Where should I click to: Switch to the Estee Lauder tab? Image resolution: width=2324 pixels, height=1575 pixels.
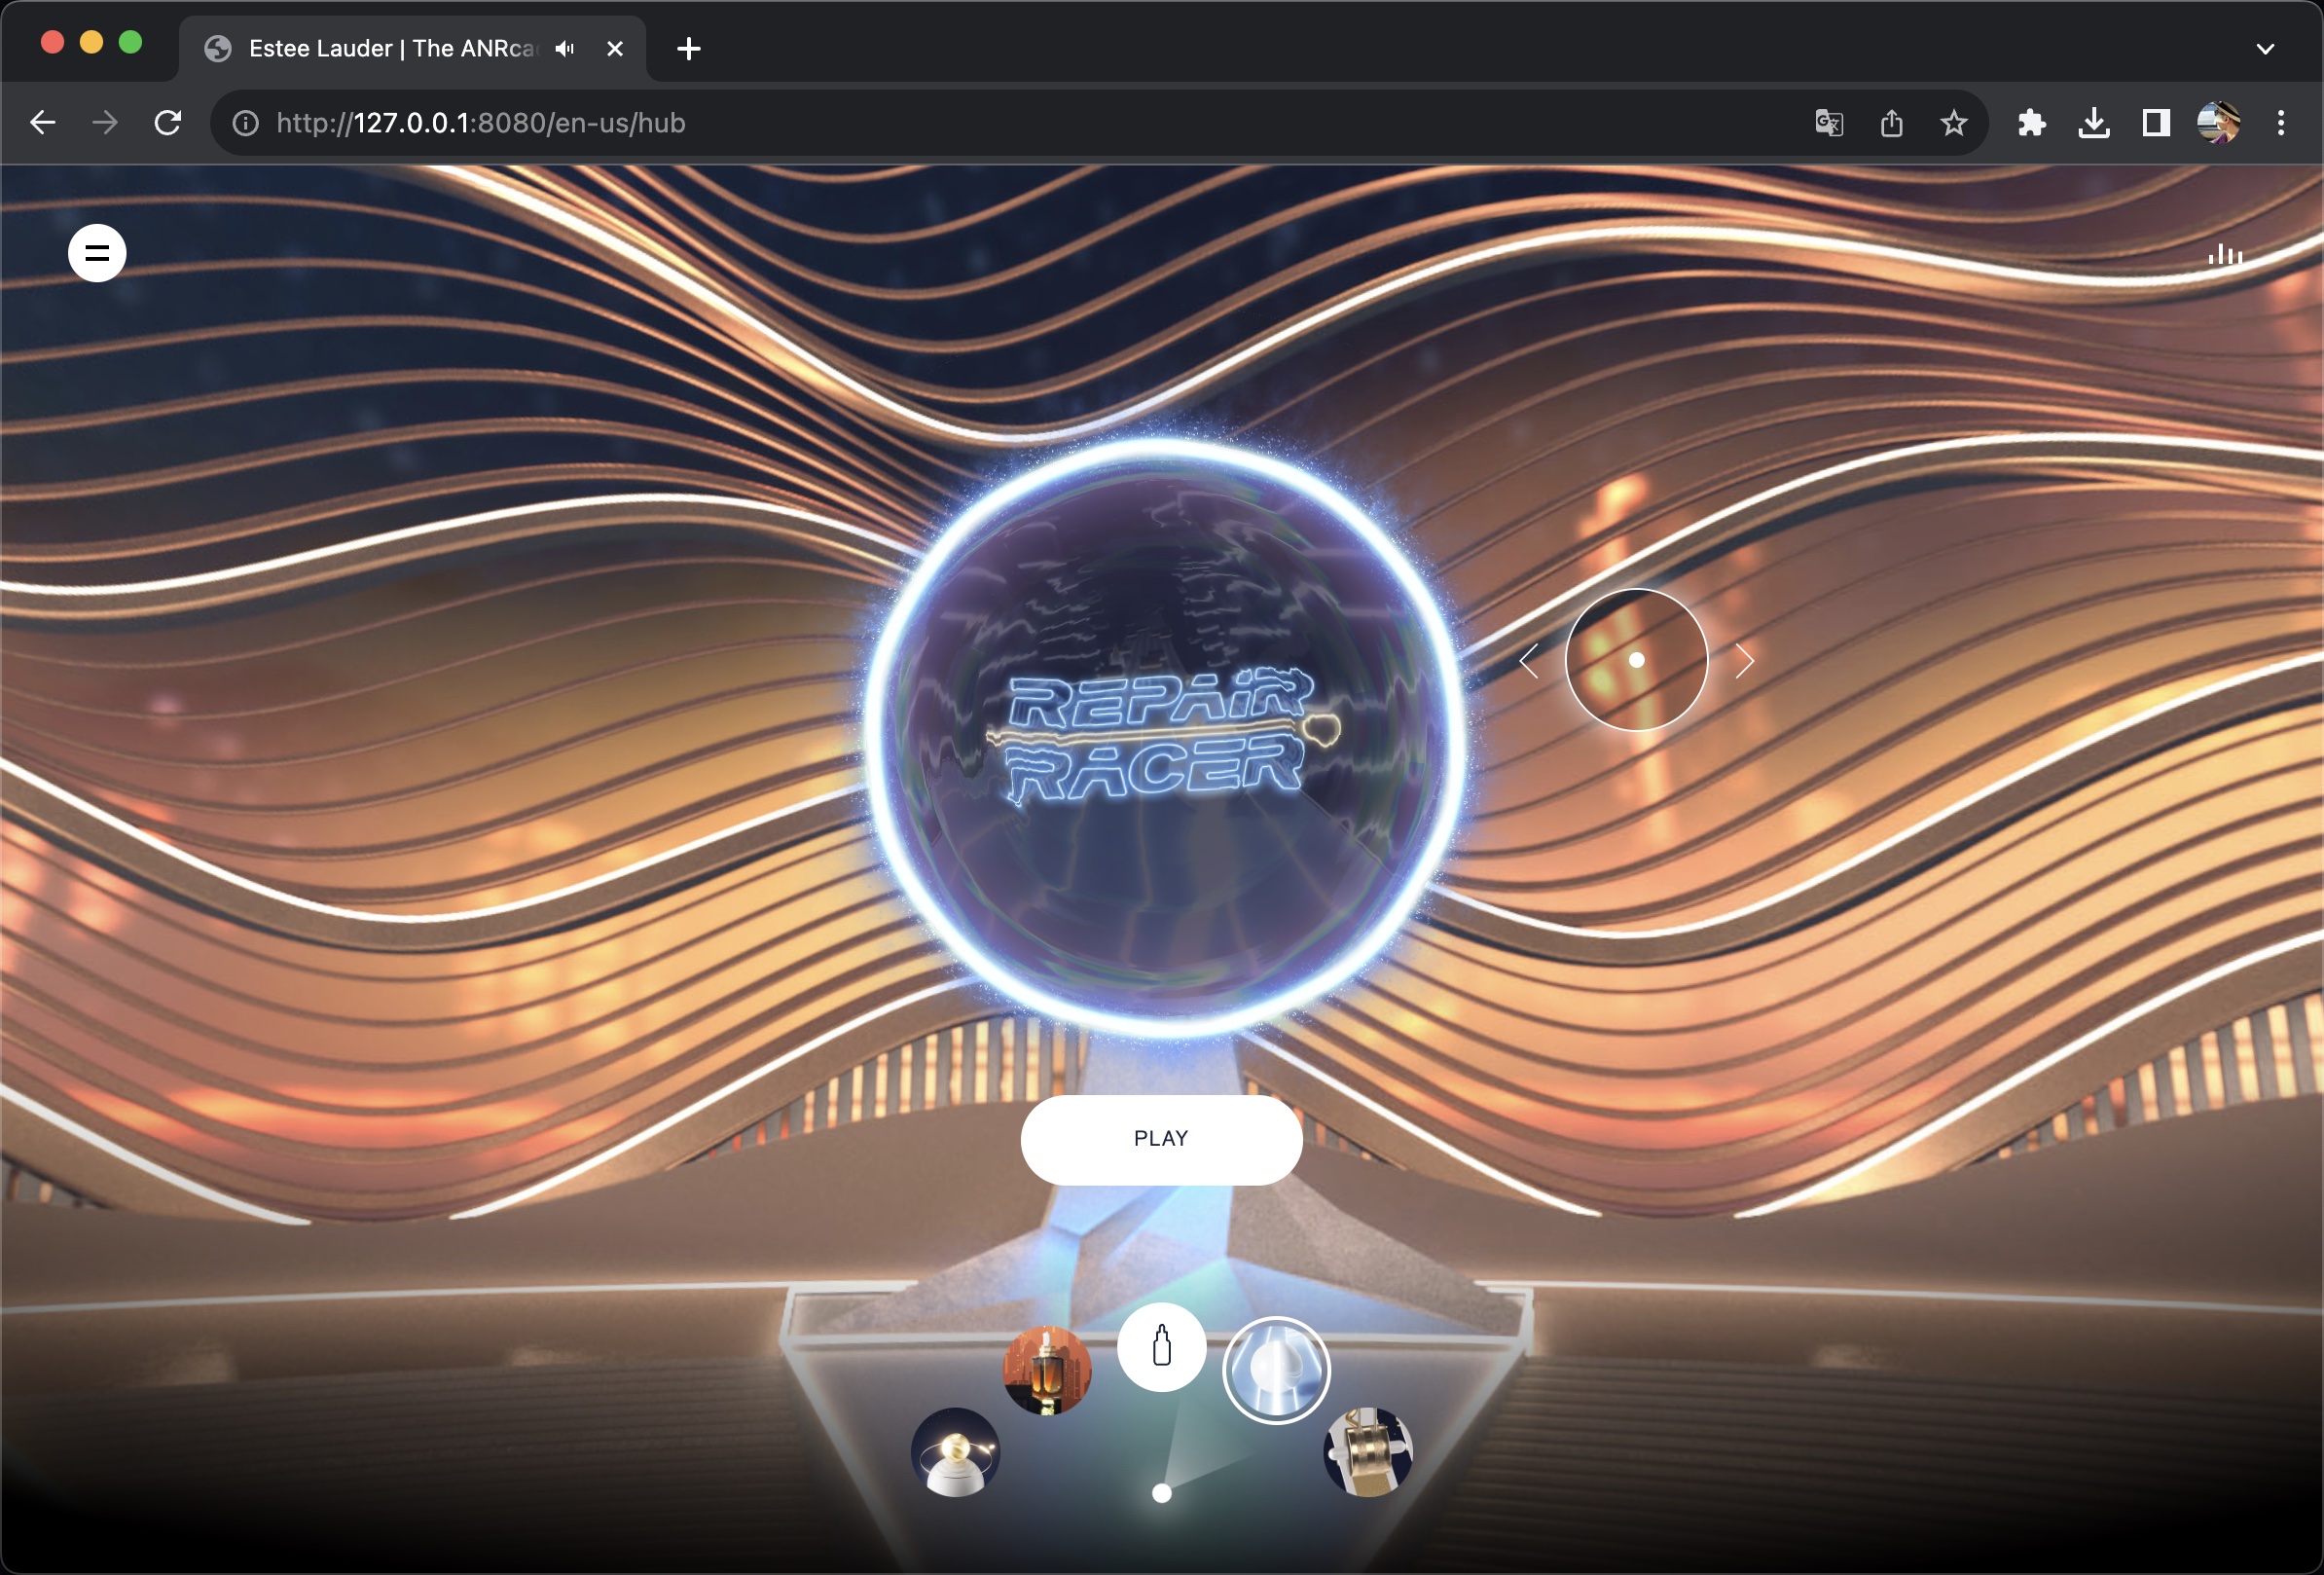390,49
